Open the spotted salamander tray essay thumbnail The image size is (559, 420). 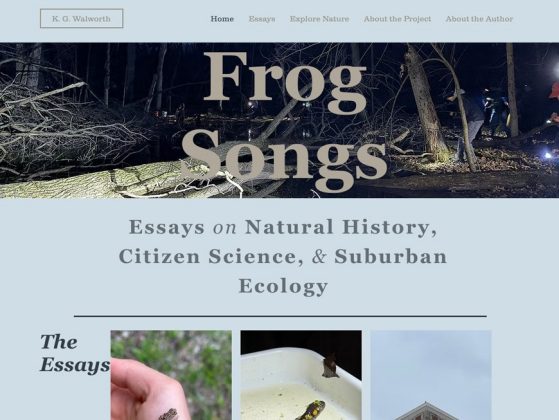pos(301,375)
